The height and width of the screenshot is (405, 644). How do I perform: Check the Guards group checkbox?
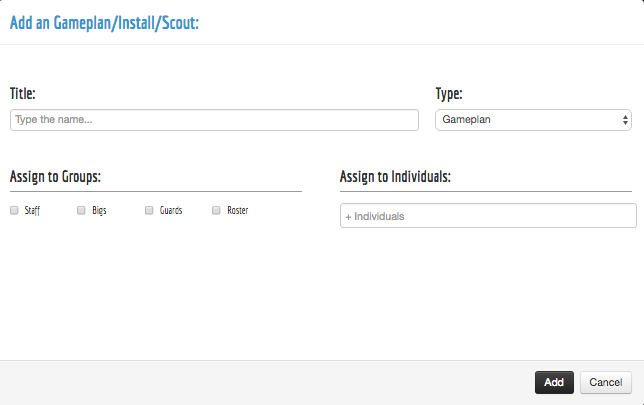[149, 211]
